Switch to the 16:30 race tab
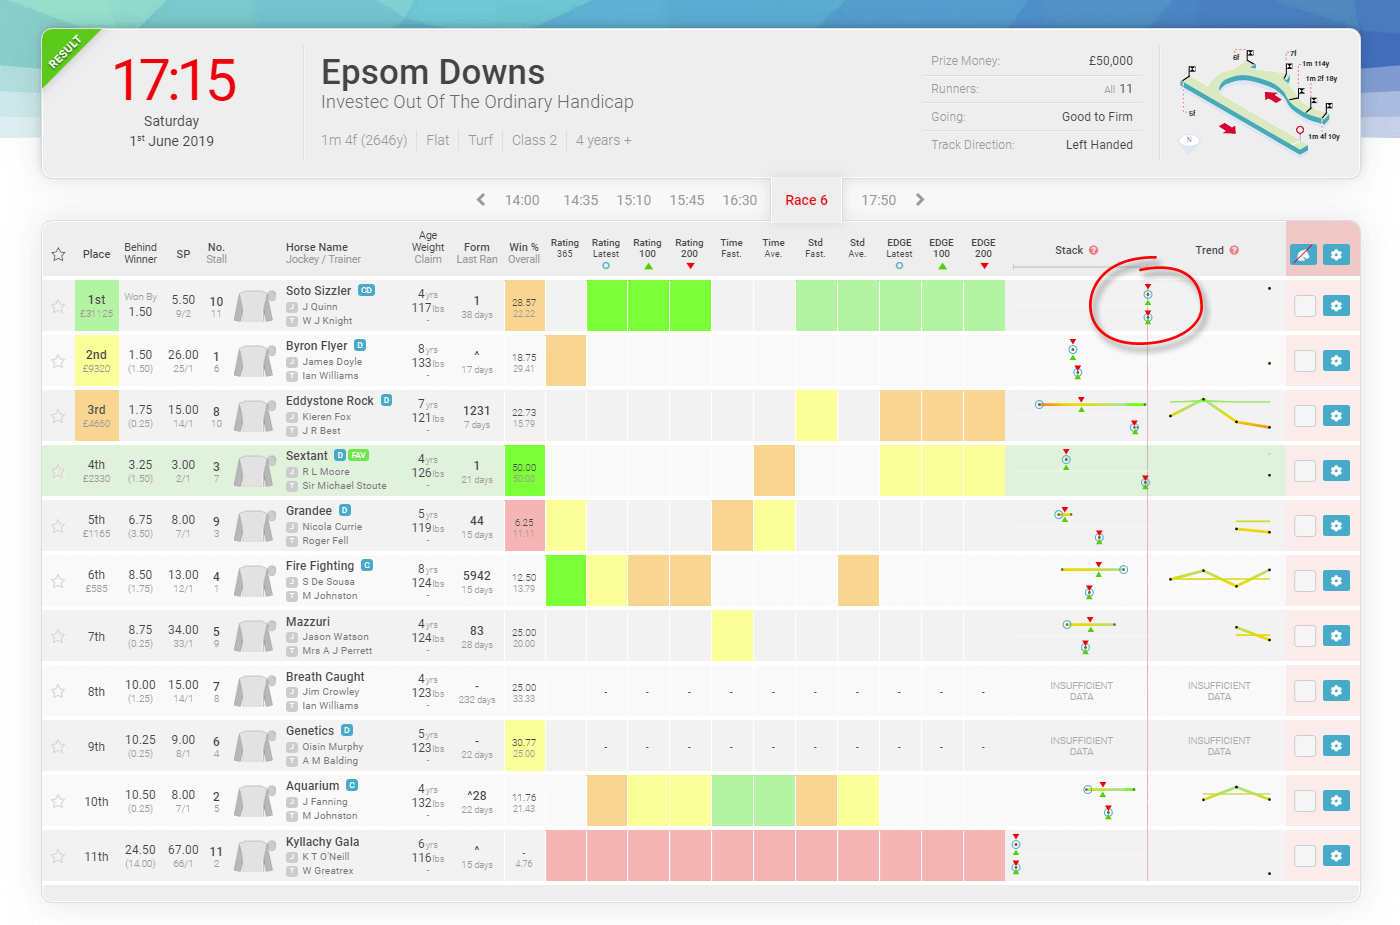Viewport: 1400px width, 925px height. 740,200
